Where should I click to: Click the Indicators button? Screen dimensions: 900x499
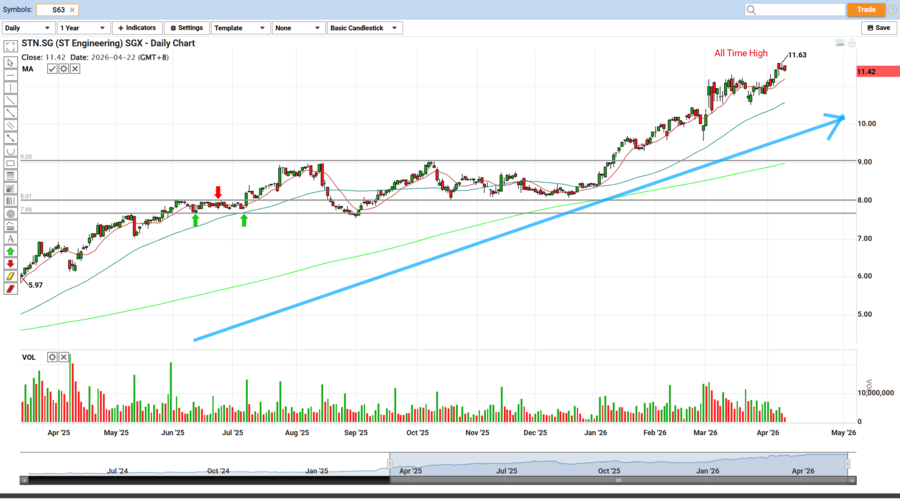point(136,28)
